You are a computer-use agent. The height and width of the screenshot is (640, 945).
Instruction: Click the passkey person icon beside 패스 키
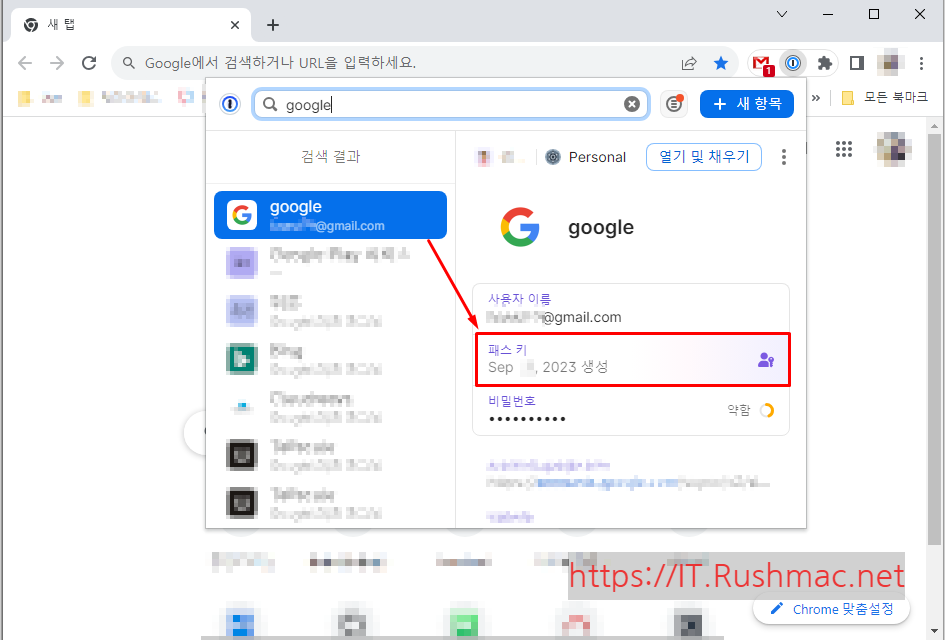point(766,358)
